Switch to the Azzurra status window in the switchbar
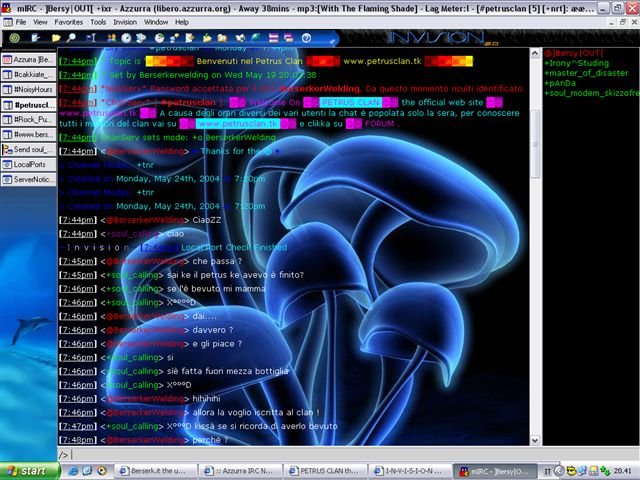This screenshot has width=640, height=480. click(29, 59)
